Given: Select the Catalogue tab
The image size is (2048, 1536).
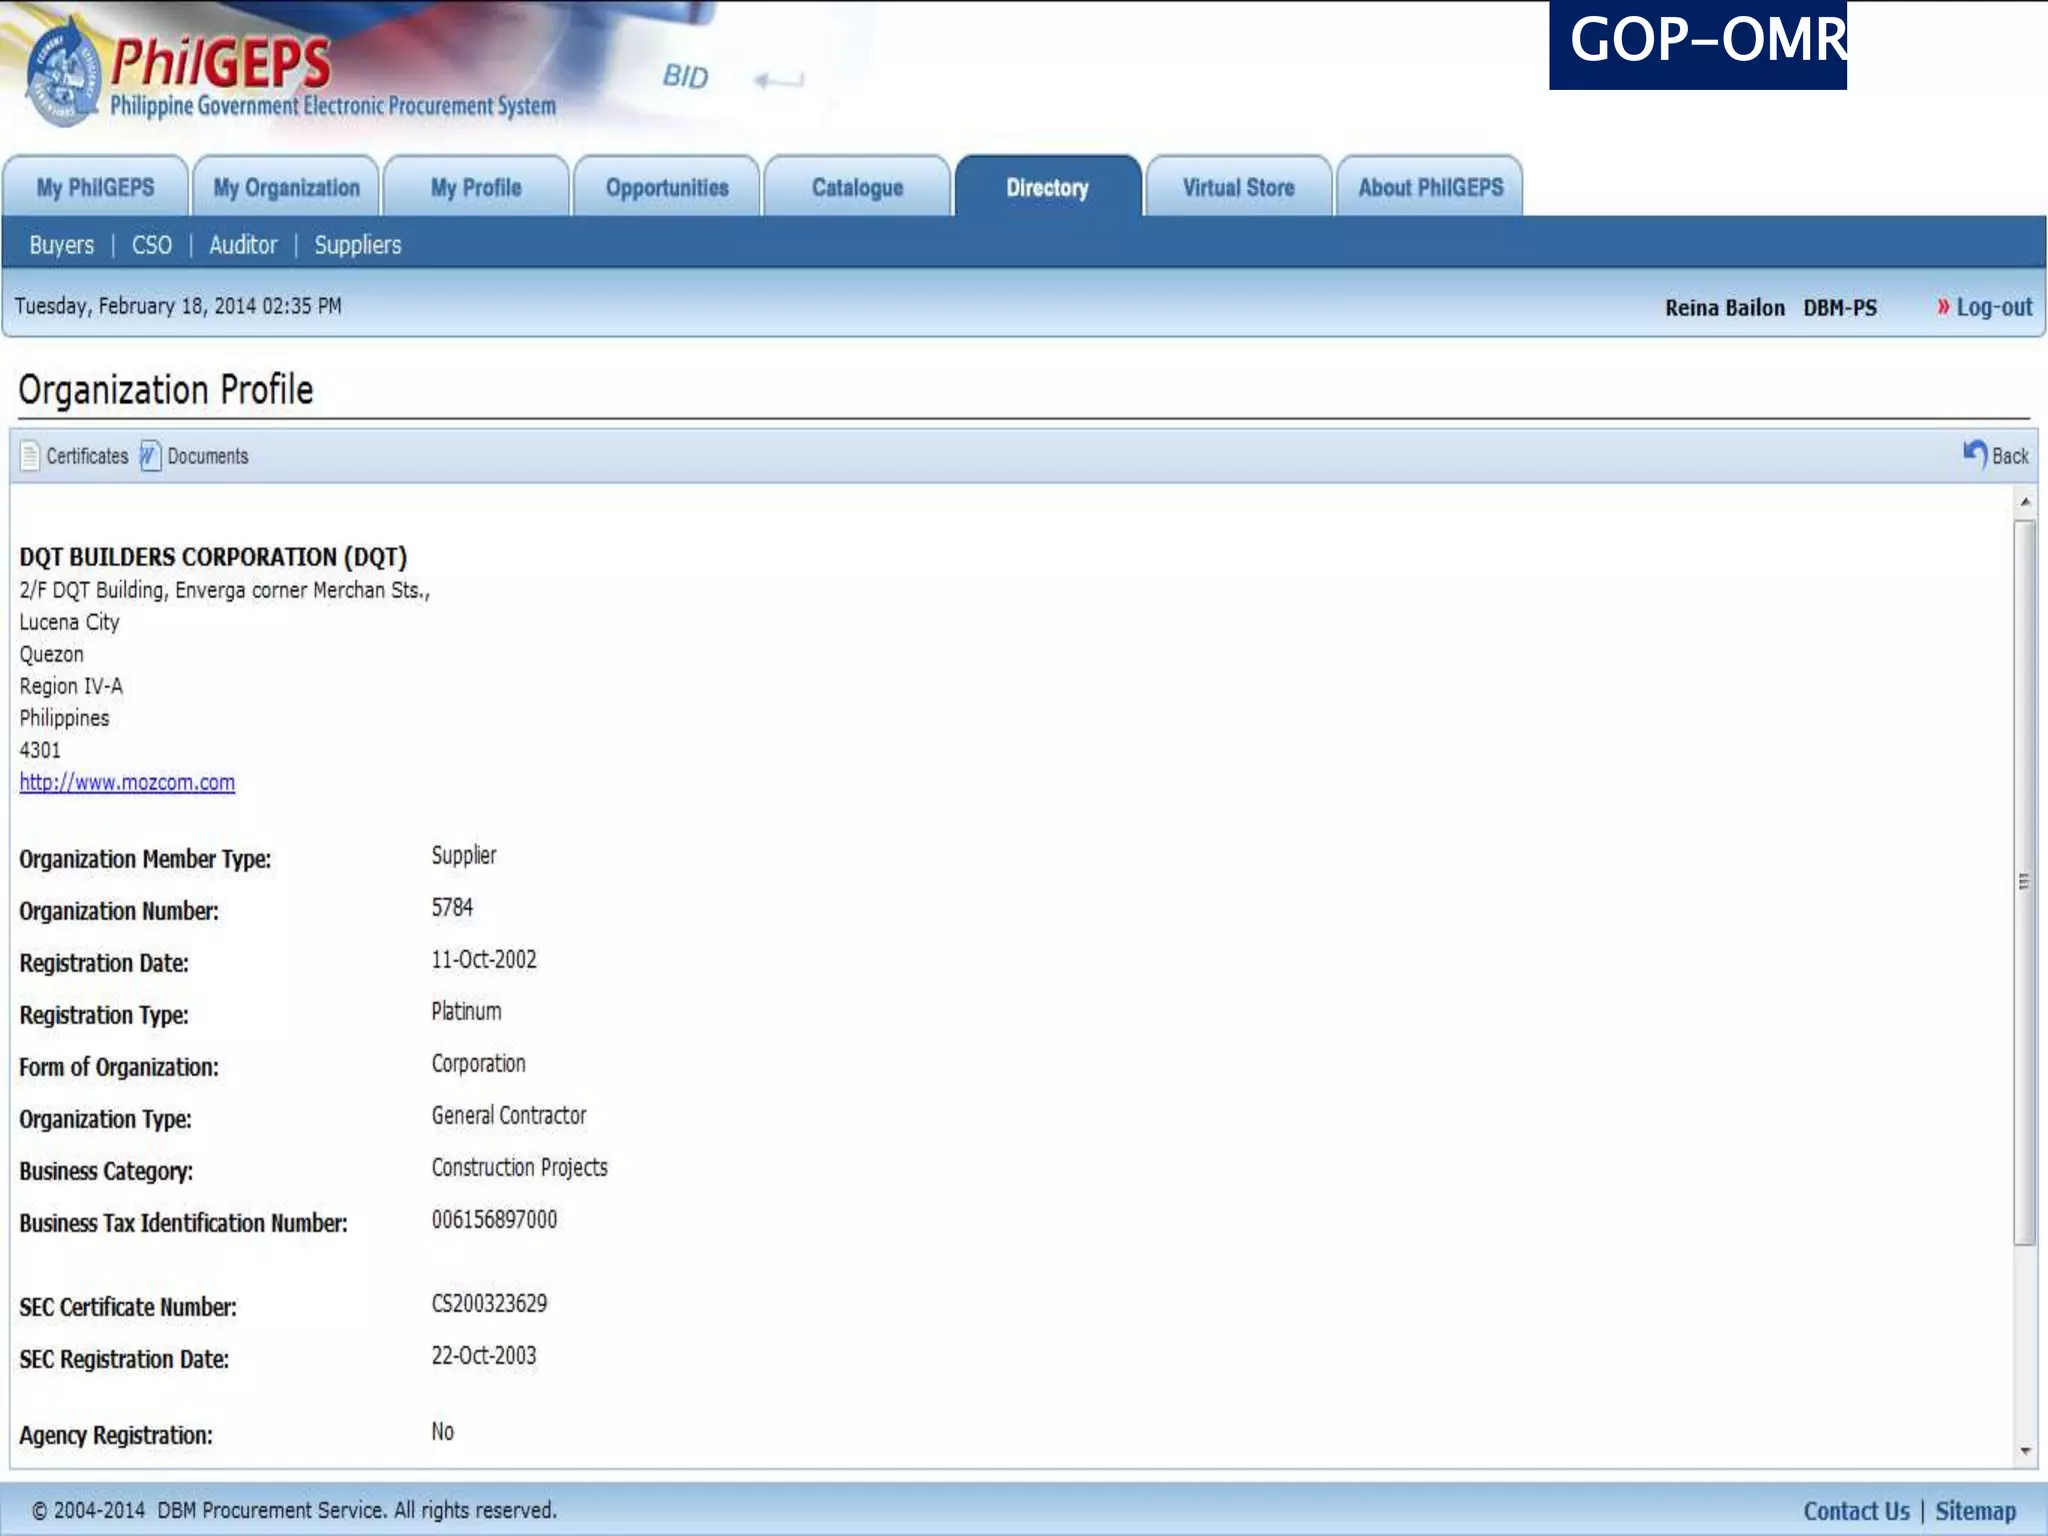Looking at the screenshot, I should coord(857,187).
